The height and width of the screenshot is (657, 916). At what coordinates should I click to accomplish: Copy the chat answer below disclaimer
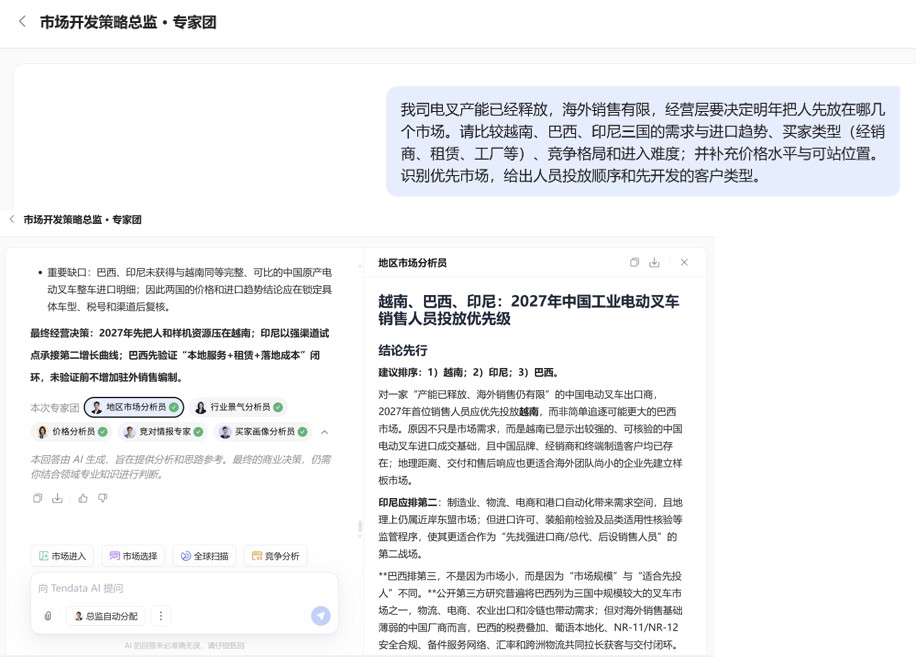(x=37, y=498)
